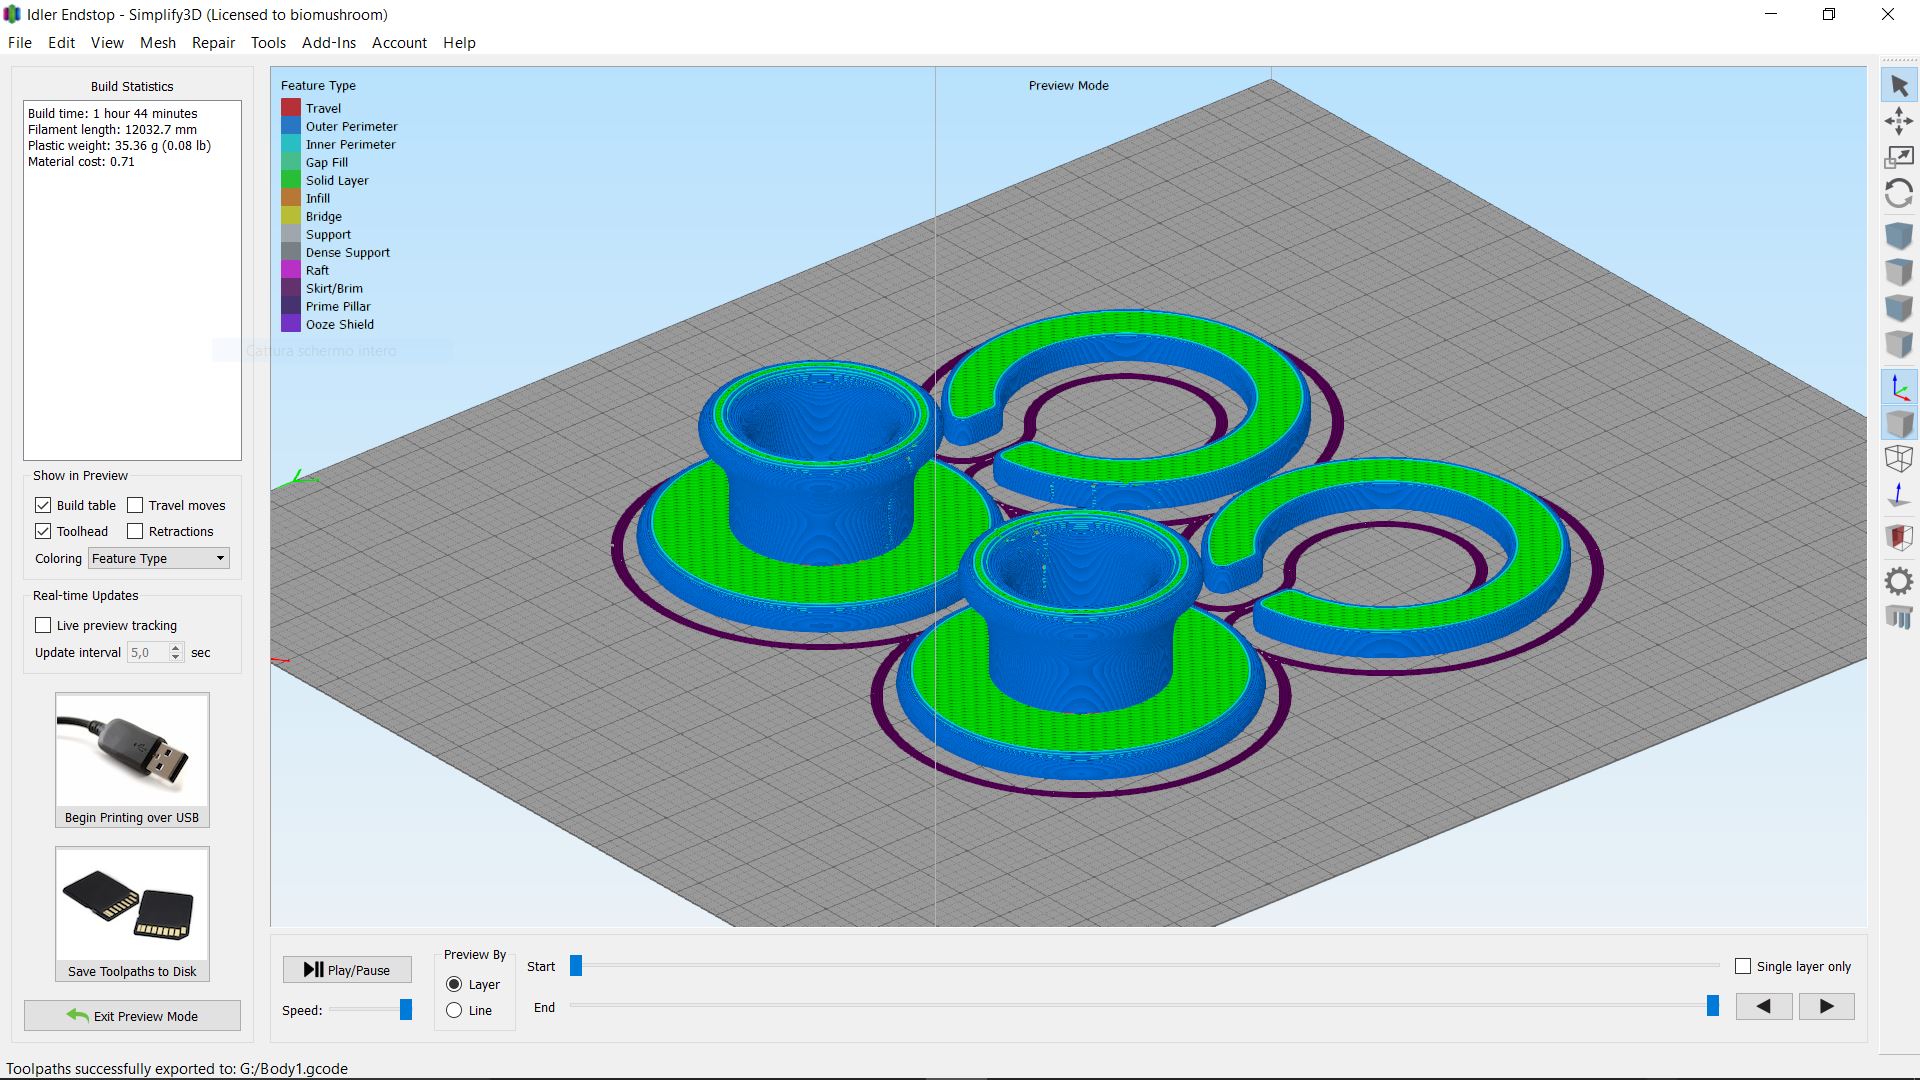Image resolution: width=1920 pixels, height=1080 pixels.
Task: Click the Raft legend swatch
Action: click(291, 270)
